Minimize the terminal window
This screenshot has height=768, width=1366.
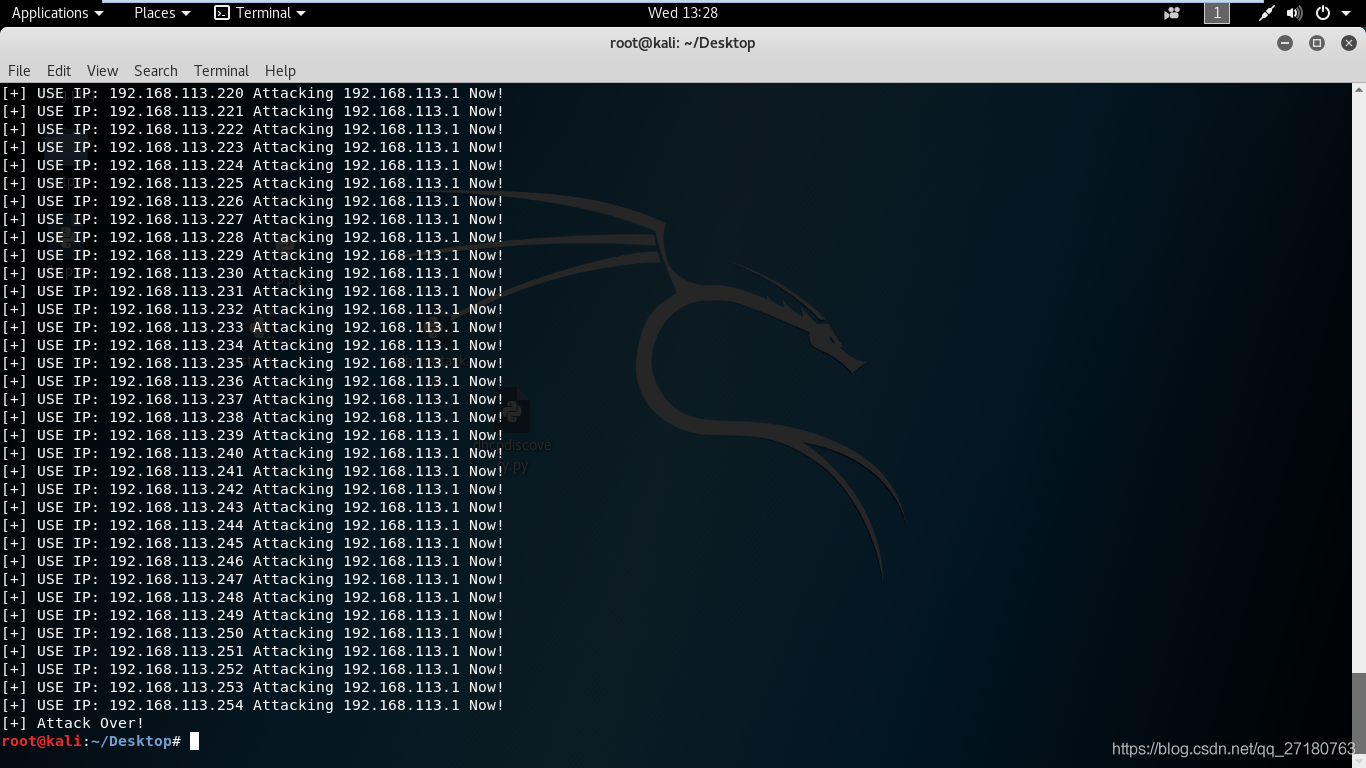click(1285, 43)
